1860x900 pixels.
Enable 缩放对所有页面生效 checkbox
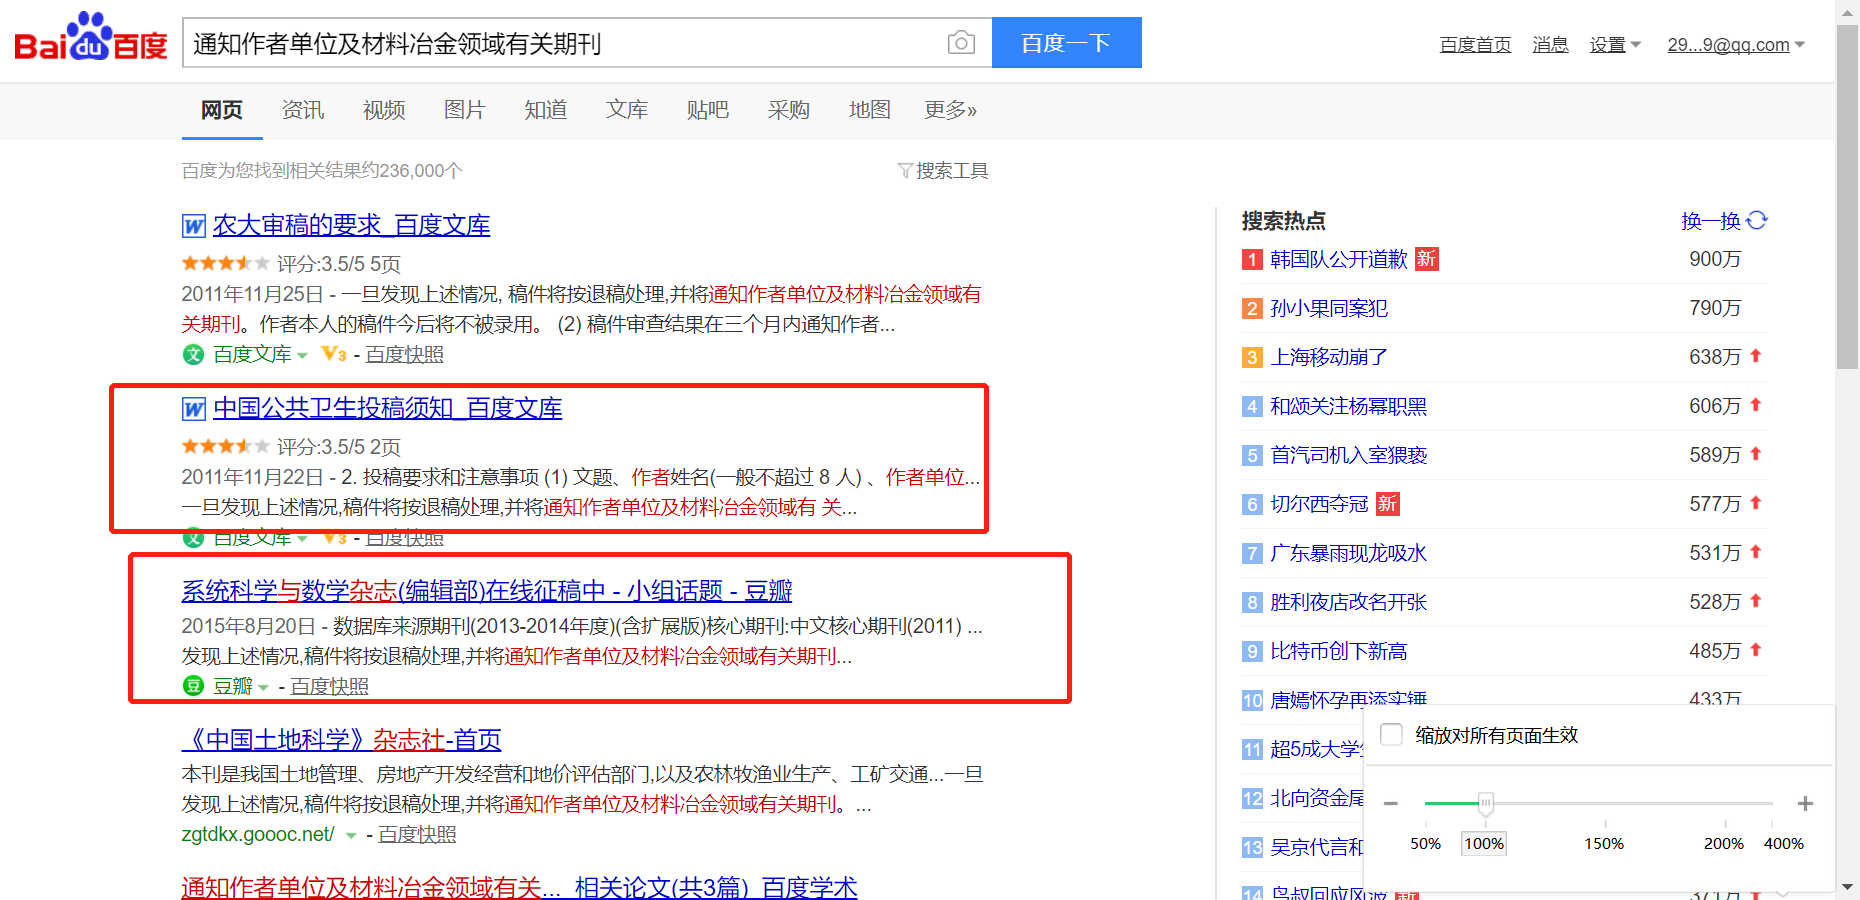1391,735
